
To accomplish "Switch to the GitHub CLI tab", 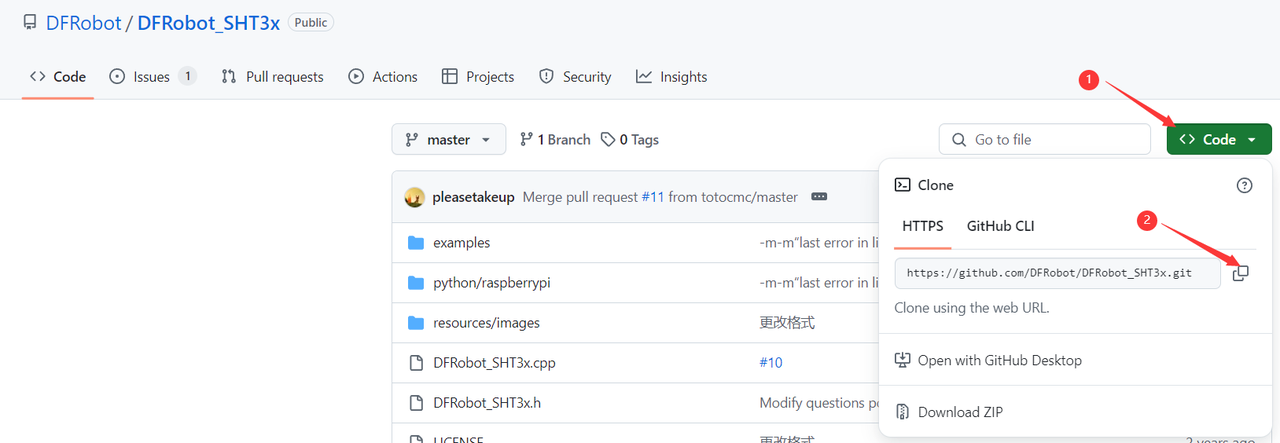I will [1000, 226].
